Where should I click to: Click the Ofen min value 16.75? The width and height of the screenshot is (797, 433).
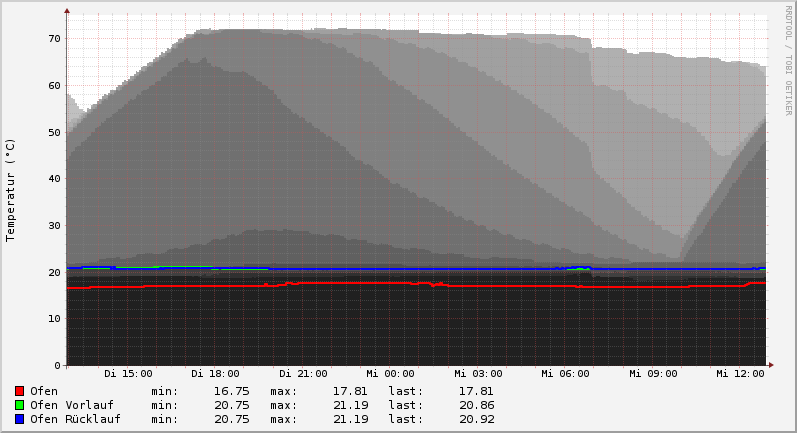(x=231, y=391)
